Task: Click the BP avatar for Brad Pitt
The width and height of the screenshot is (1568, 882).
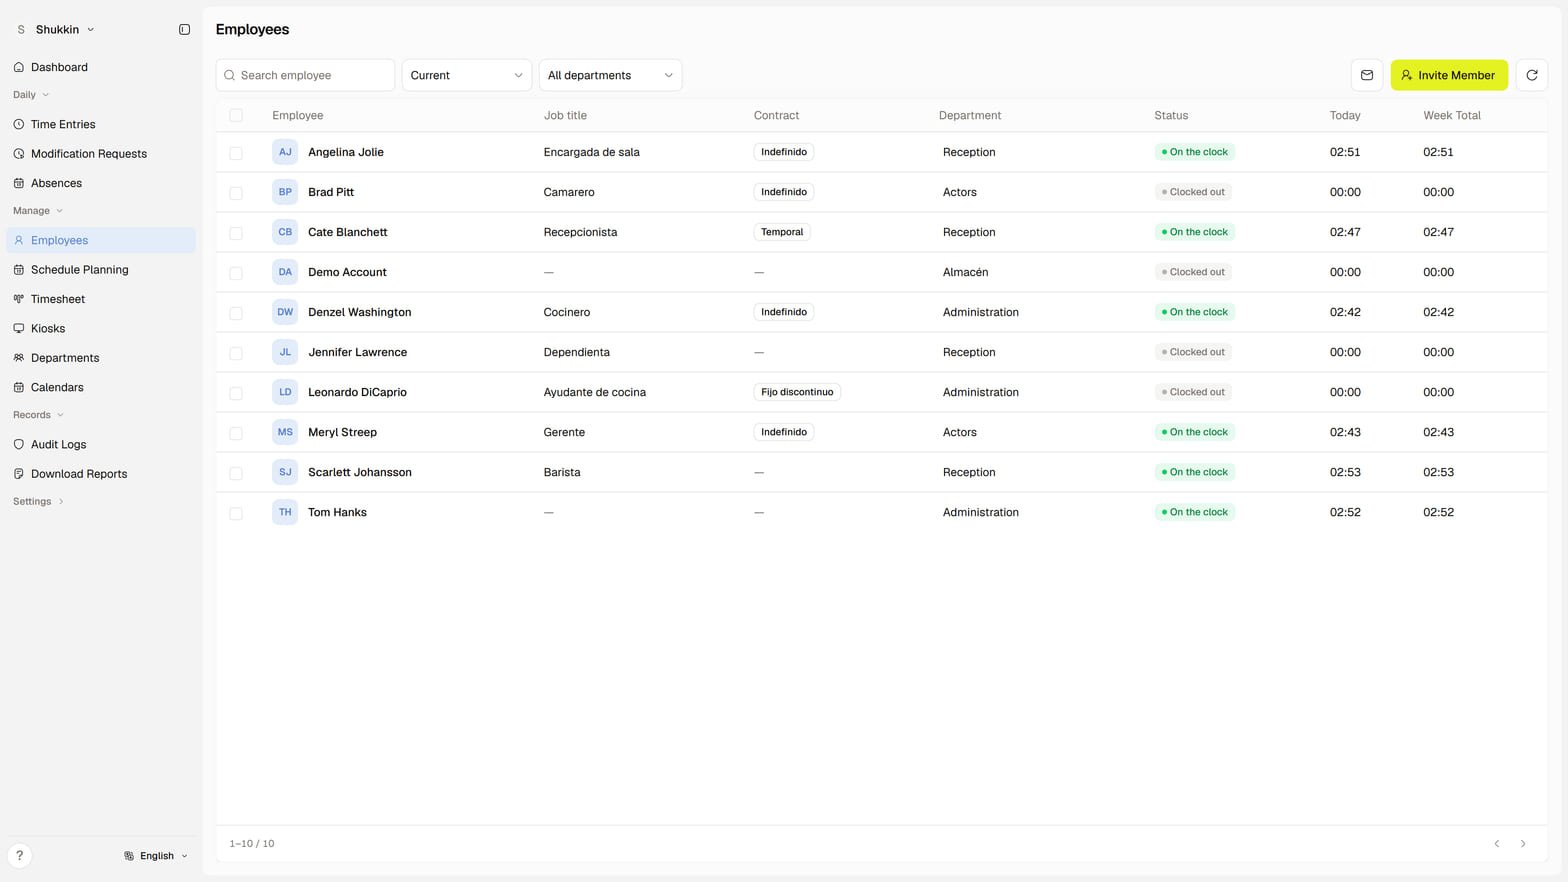Action: pos(285,192)
